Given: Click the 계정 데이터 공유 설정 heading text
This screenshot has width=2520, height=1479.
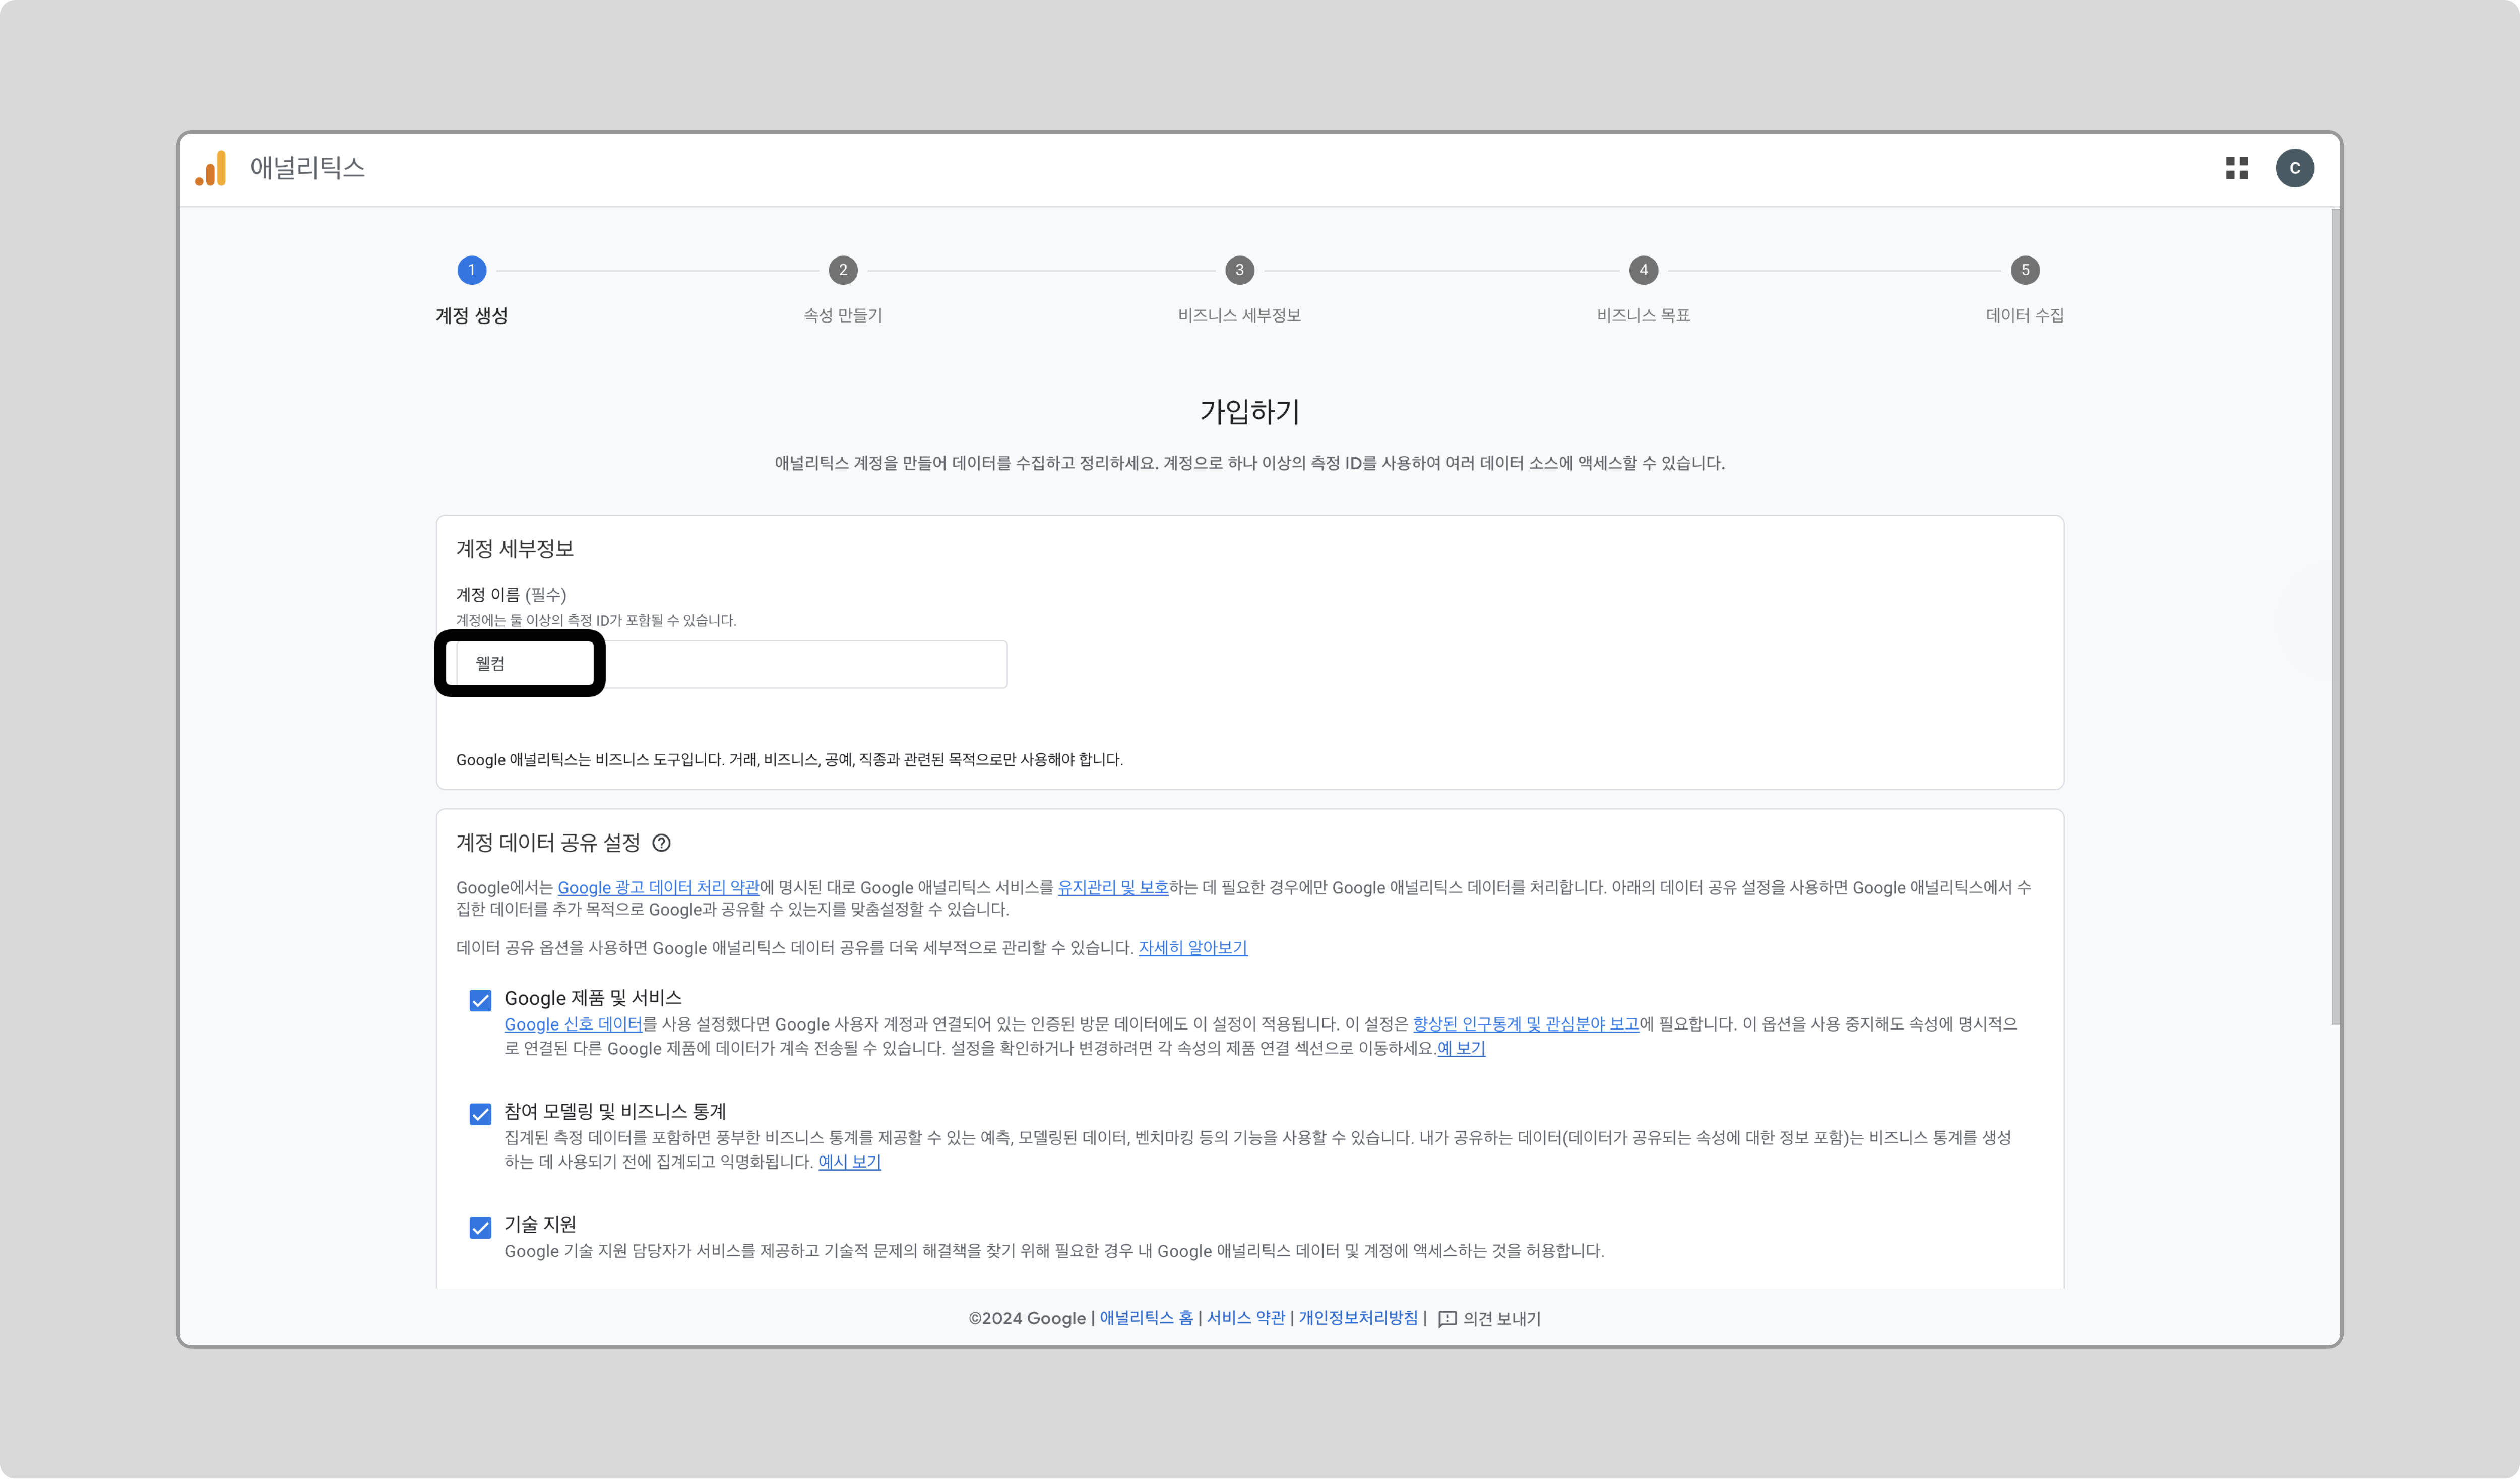Looking at the screenshot, I should (548, 843).
